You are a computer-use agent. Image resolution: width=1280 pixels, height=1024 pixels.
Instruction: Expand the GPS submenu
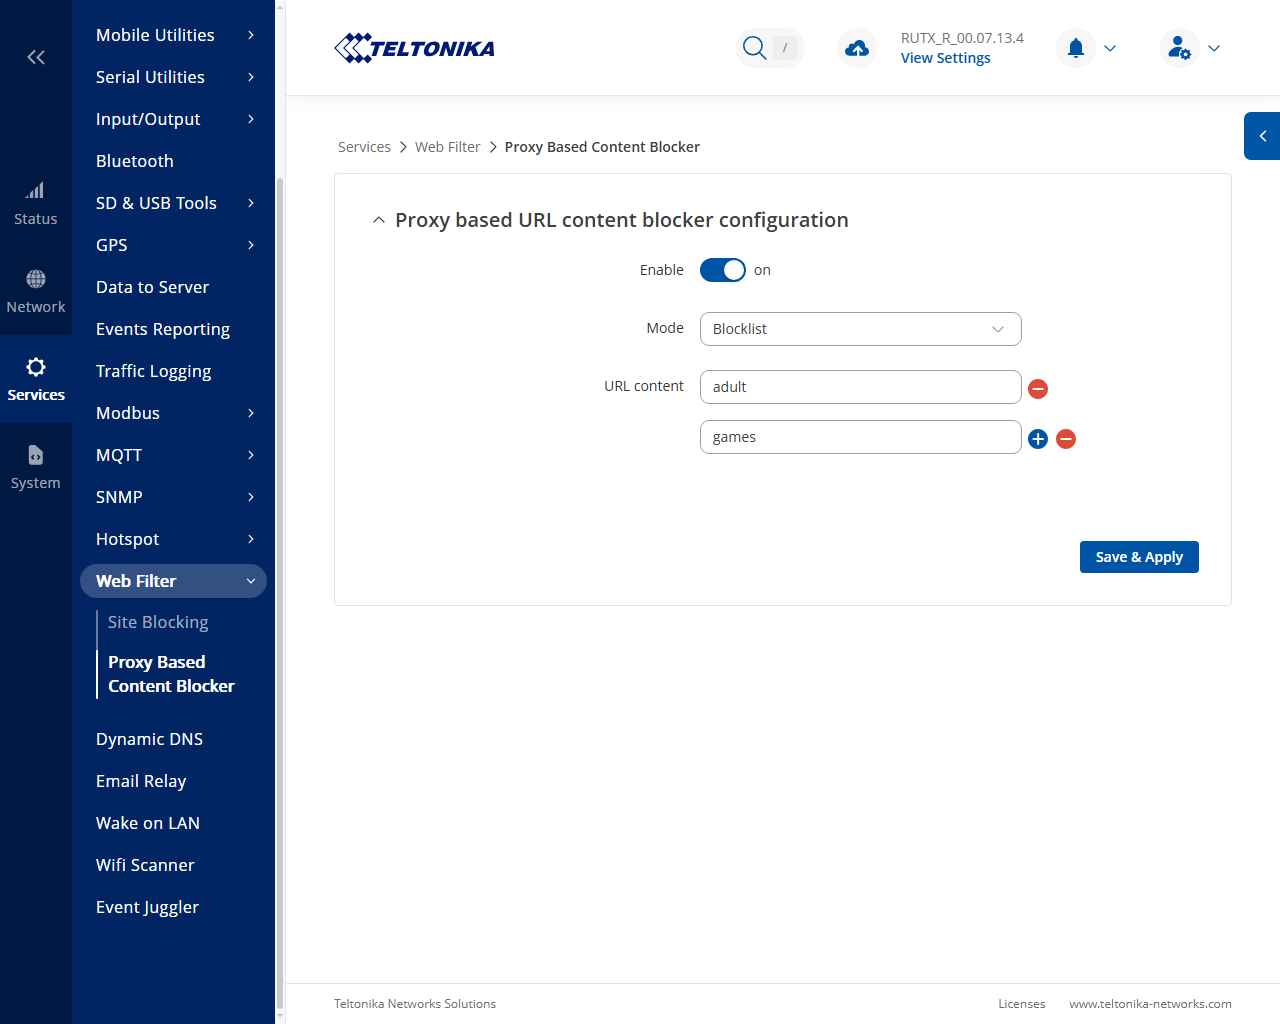tap(174, 245)
